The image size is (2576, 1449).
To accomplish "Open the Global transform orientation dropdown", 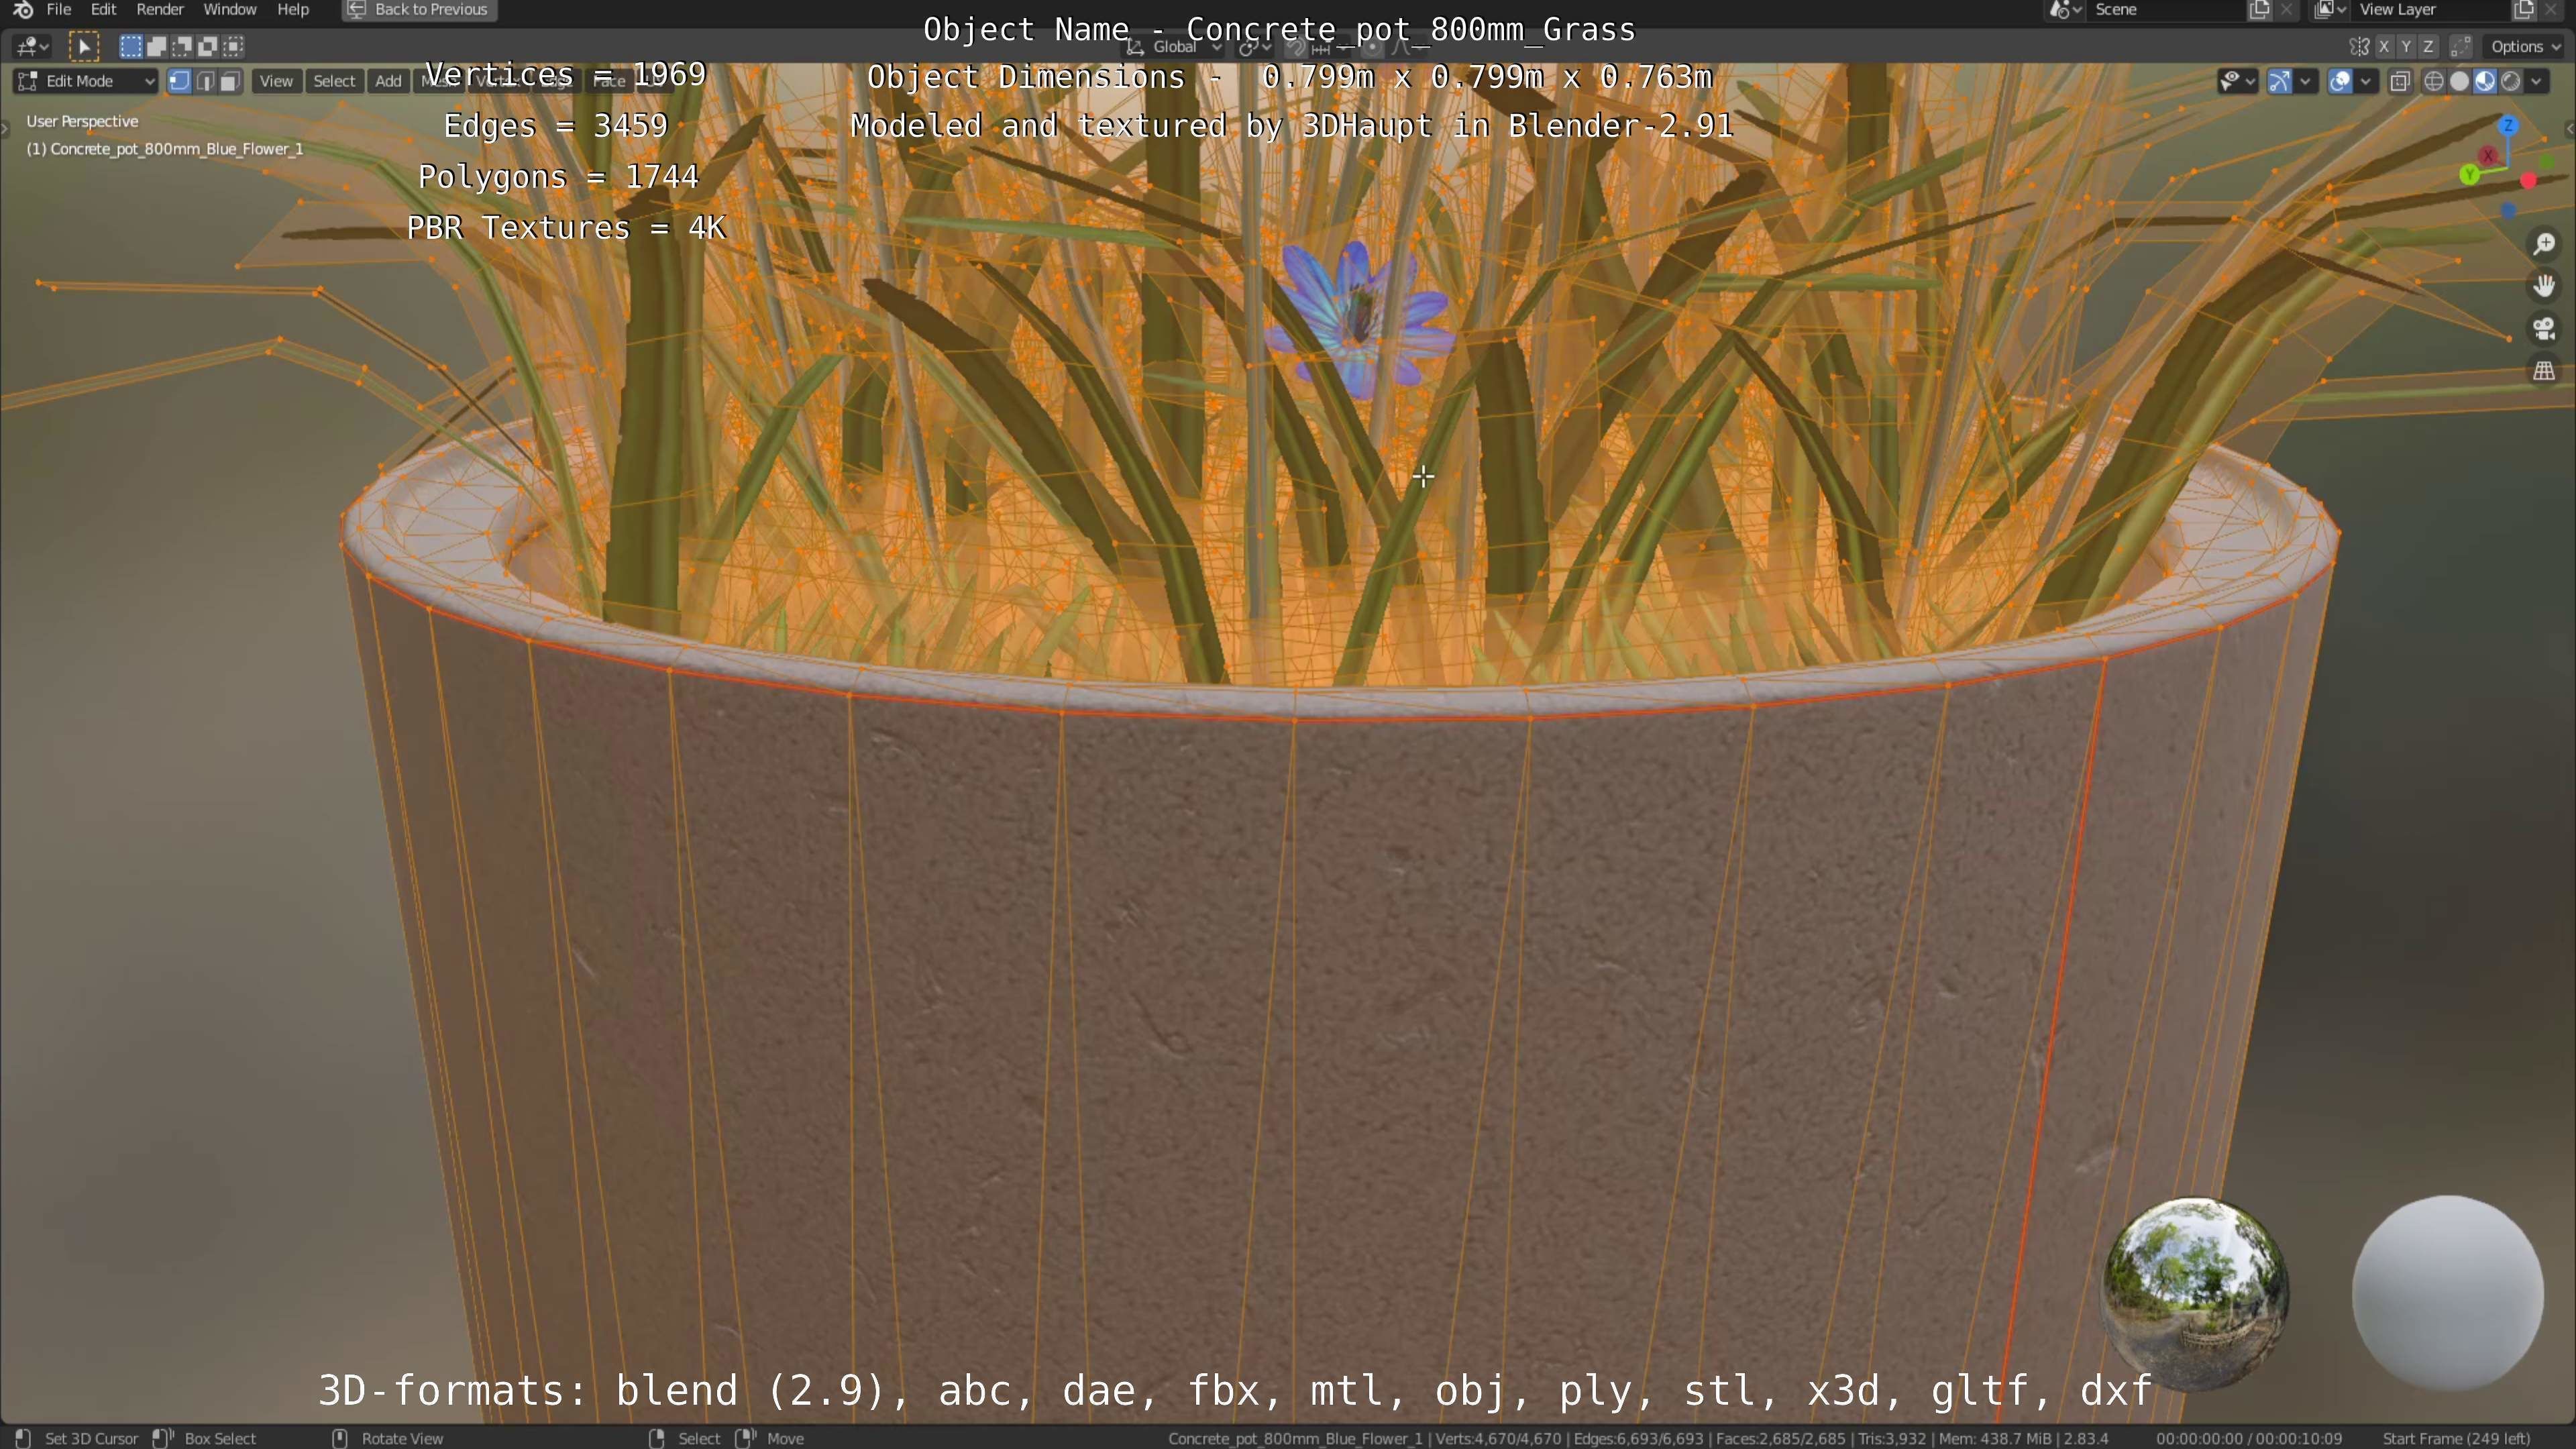I will [1174, 47].
